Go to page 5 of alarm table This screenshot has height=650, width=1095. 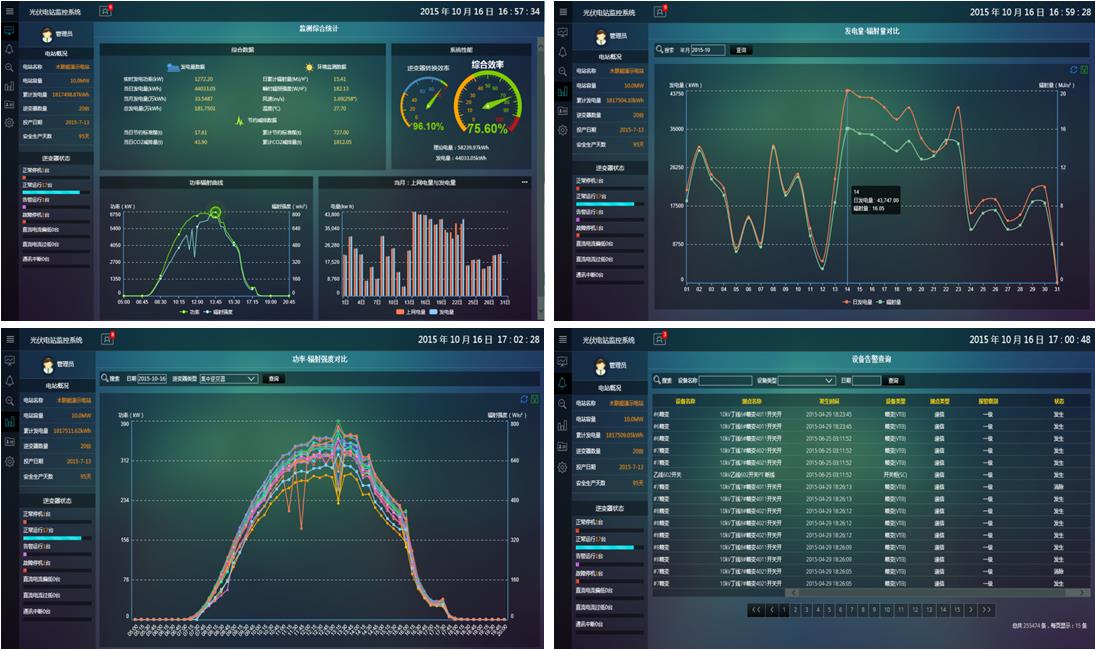coord(829,609)
